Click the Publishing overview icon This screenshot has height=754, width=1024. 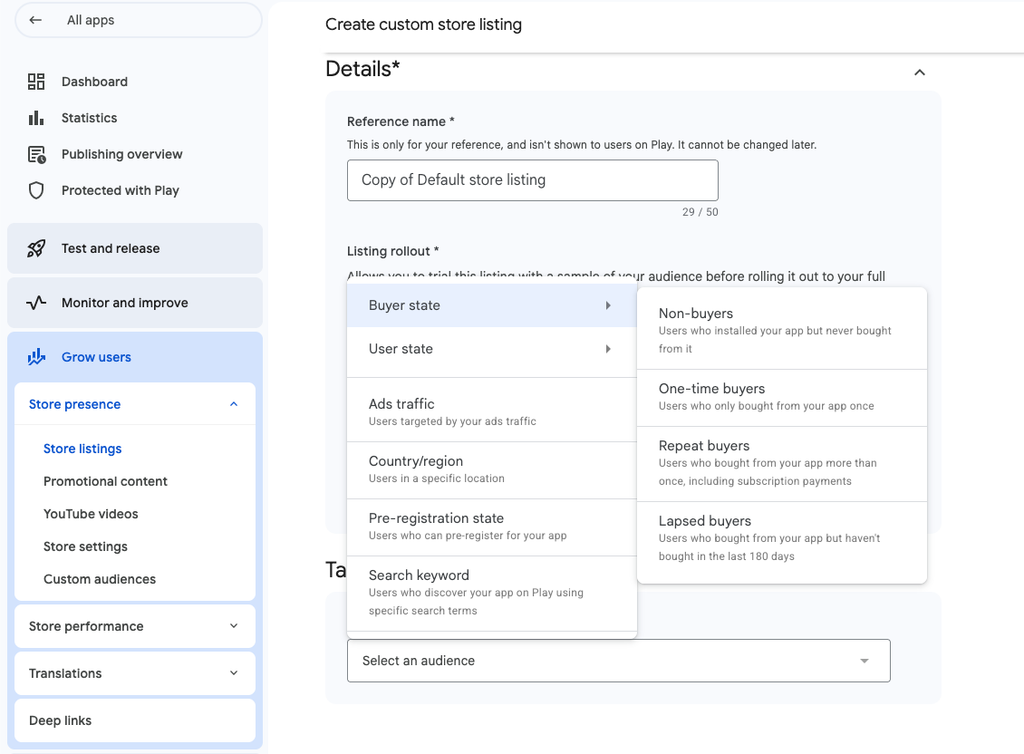pyautogui.click(x=37, y=155)
